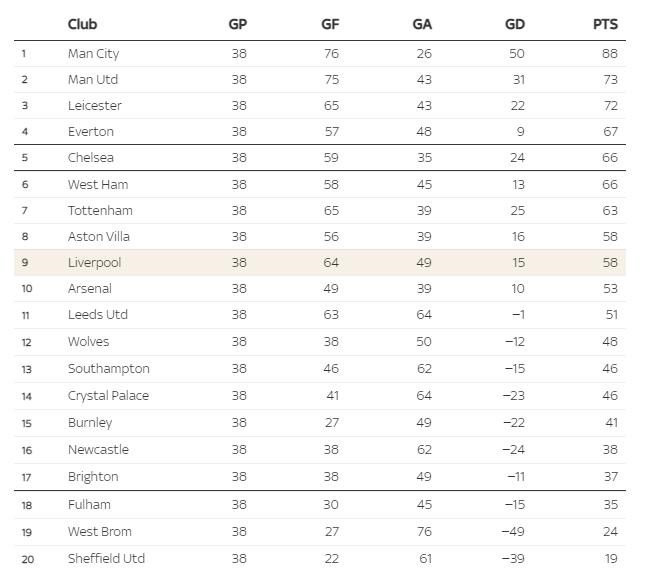Click on Everton club name

pyautogui.click(x=91, y=131)
